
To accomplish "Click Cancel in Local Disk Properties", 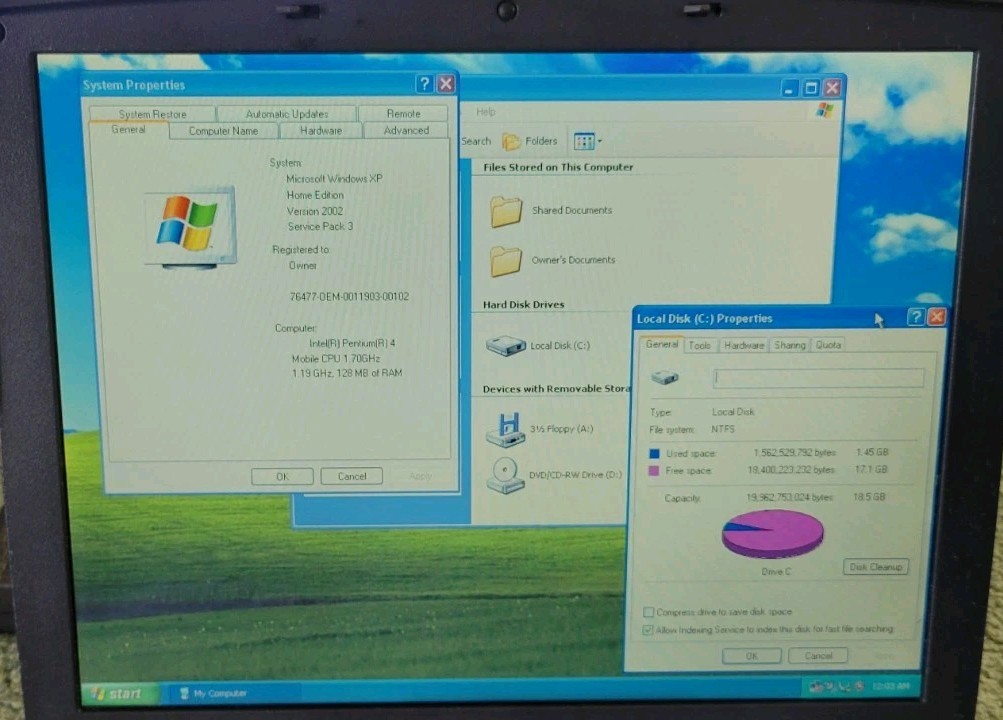I will [x=818, y=656].
